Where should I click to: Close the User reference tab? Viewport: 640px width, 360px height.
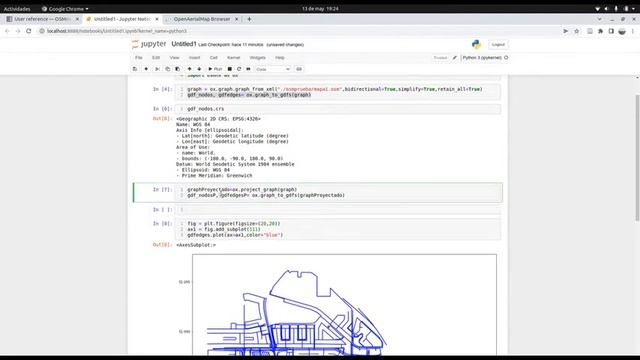pos(77,19)
